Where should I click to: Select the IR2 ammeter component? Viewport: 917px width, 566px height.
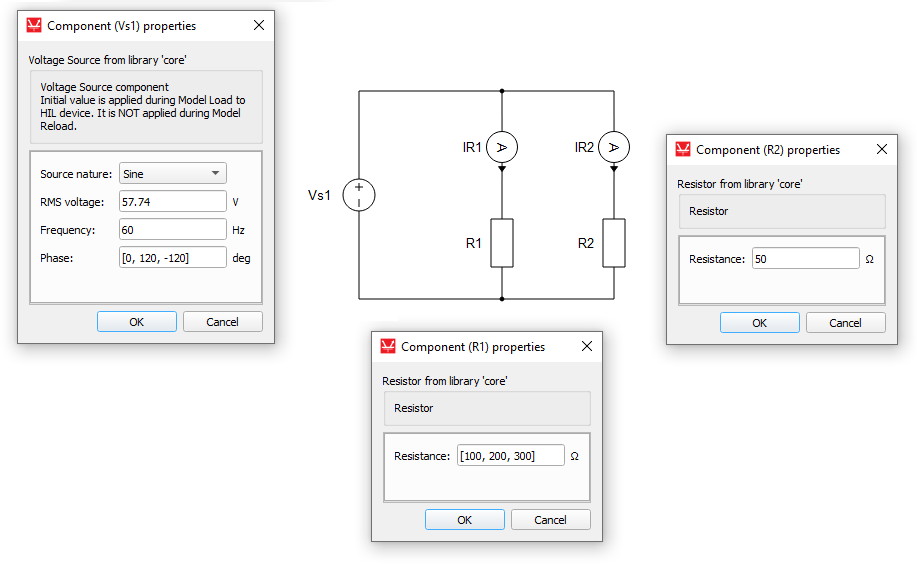tap(614, 148)
